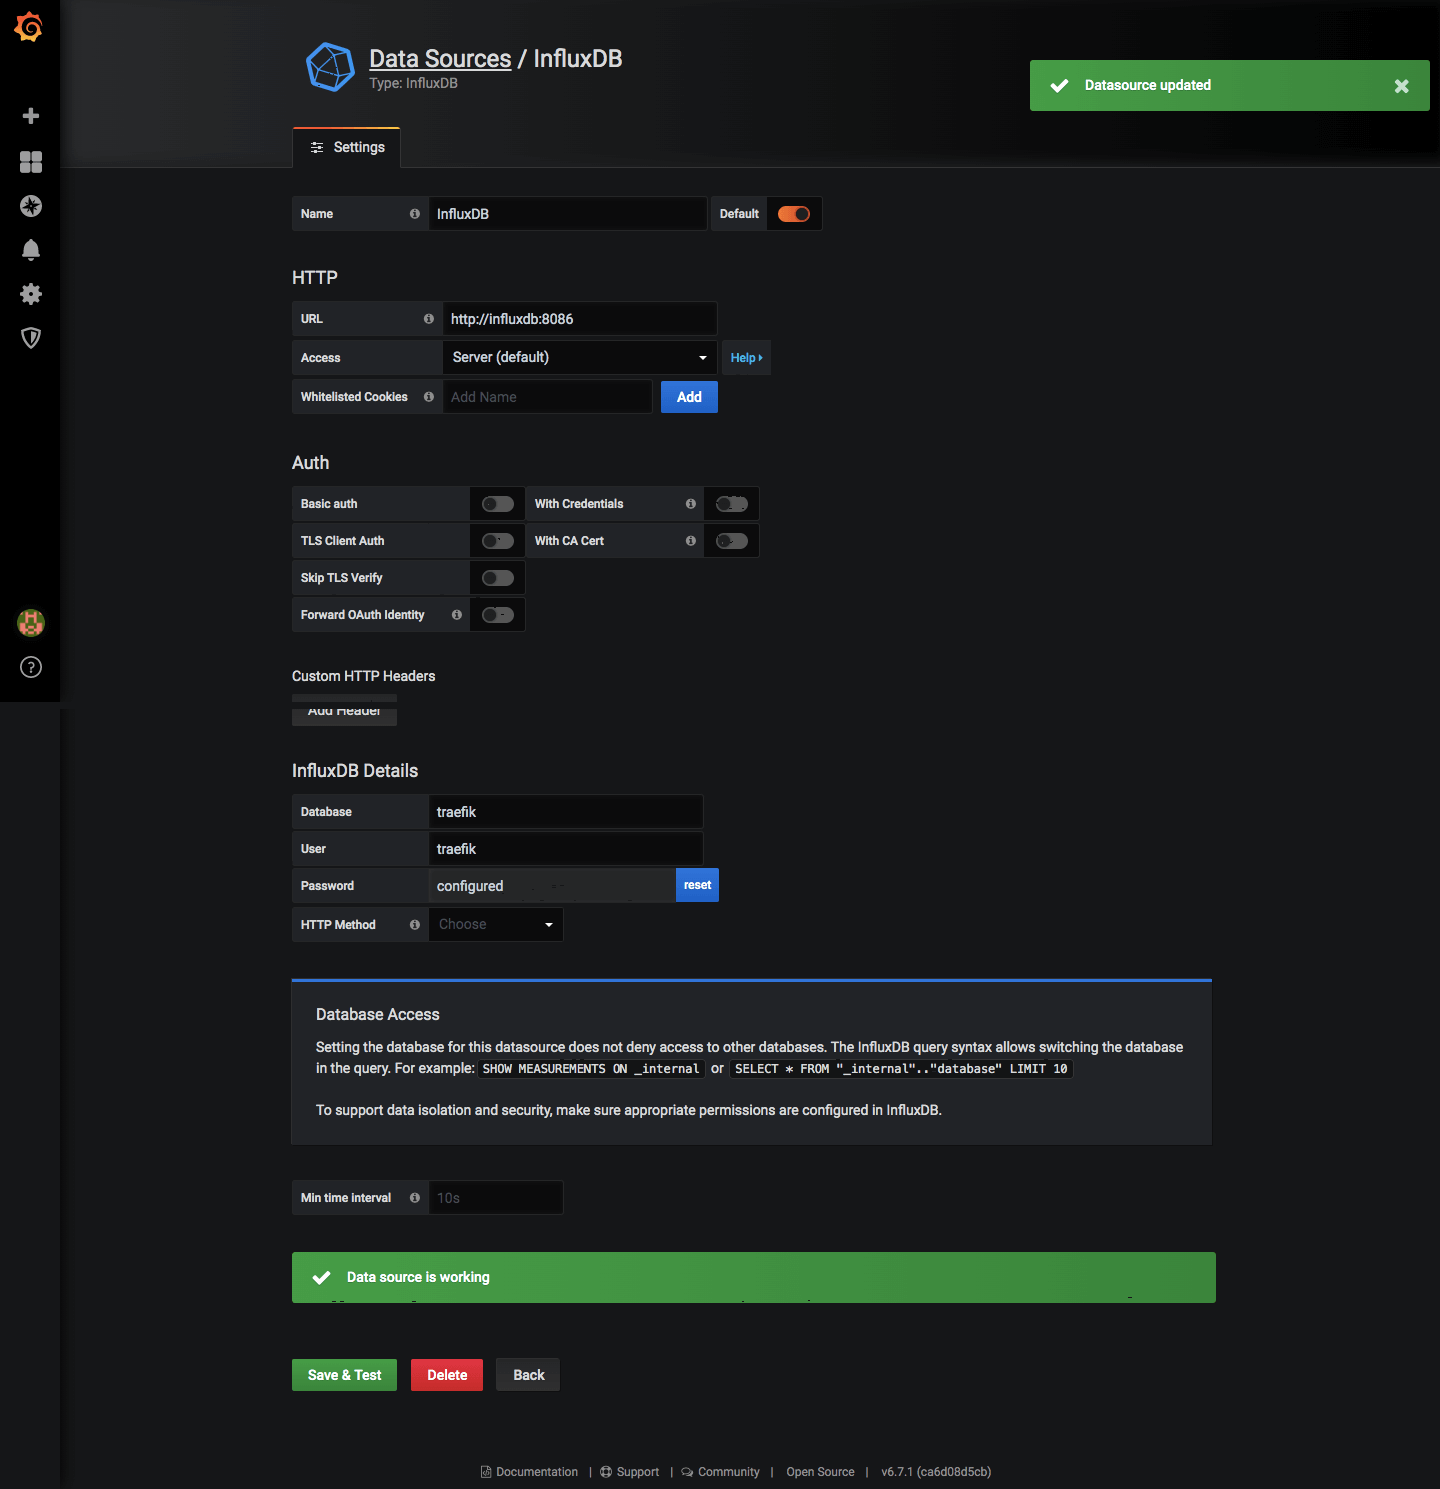Expand the Access Help section
Screen dimensions: 1440x1489
click(x=746, y=358)
